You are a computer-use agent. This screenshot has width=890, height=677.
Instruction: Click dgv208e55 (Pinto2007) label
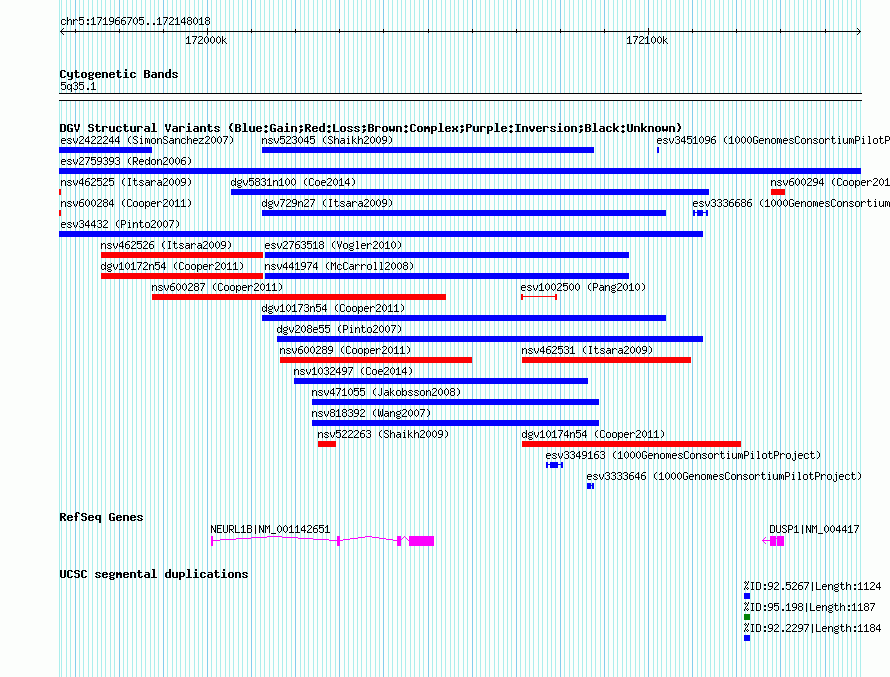[339, 329]
